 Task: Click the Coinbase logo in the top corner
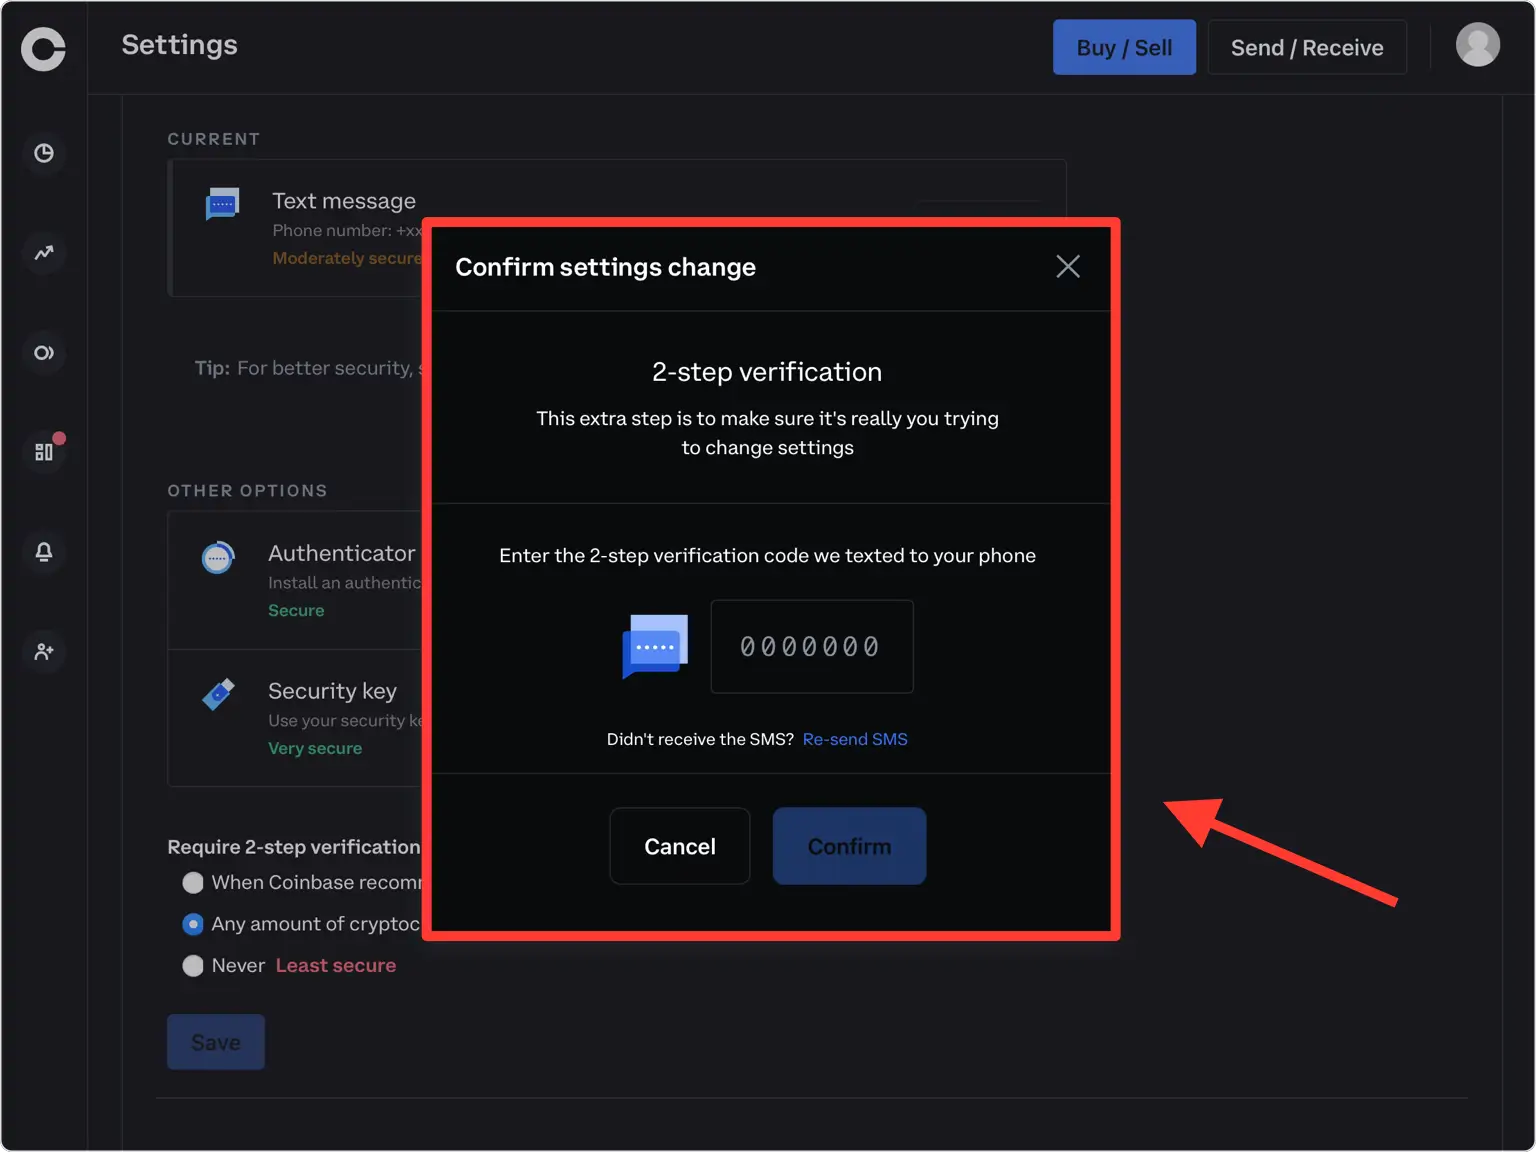click(x=44, y=49)
